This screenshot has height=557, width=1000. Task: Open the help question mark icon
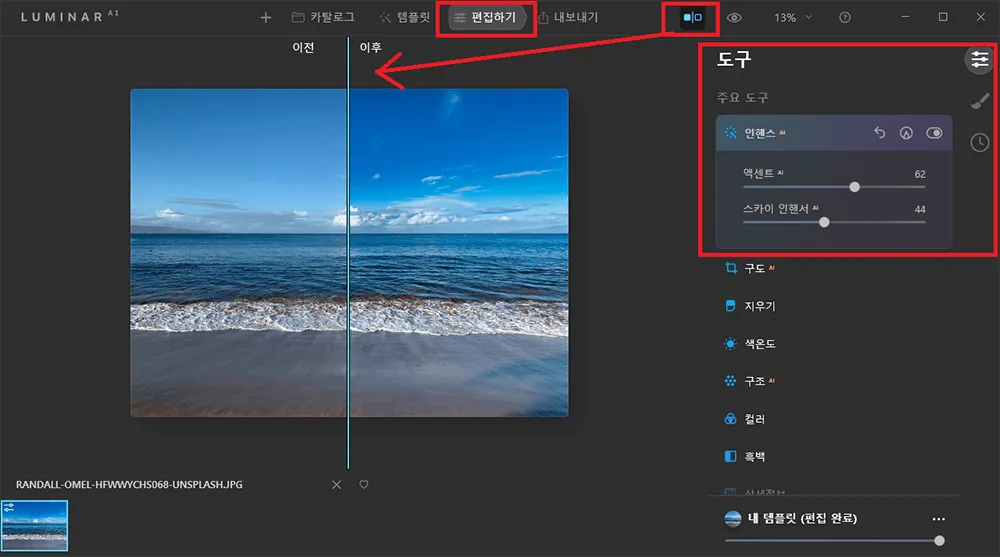[x=845, y=18]
